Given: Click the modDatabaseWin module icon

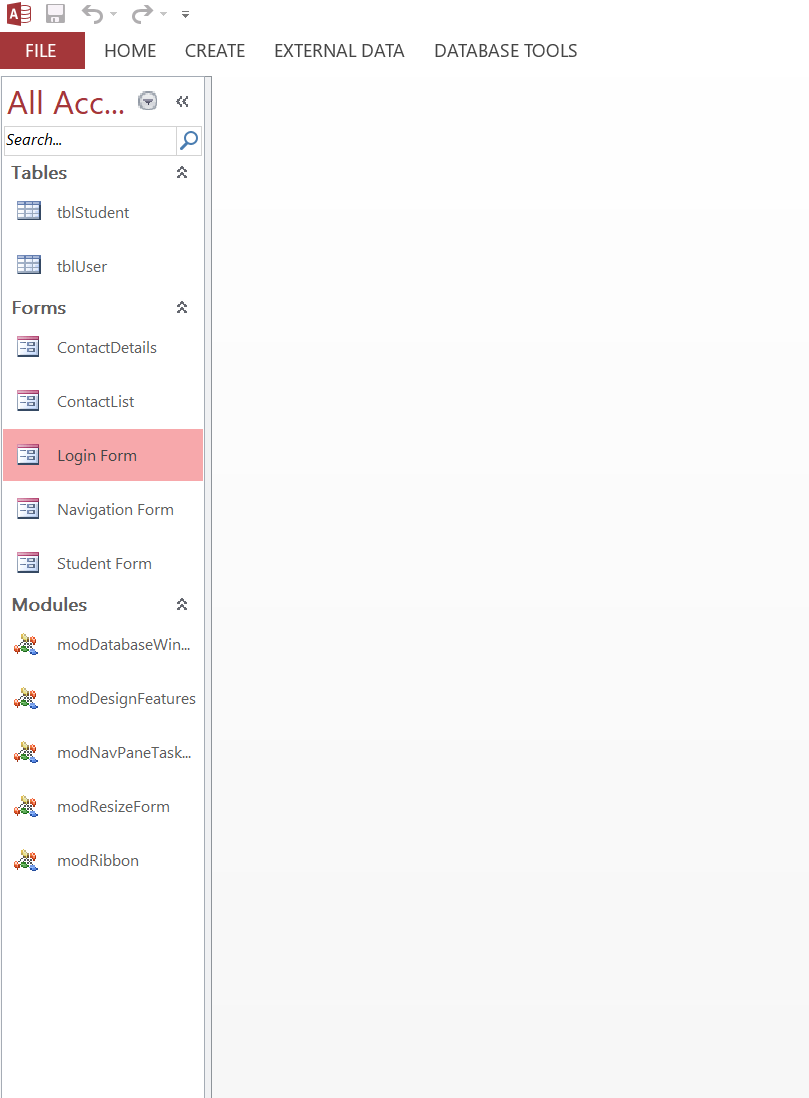Looking at the screenshot, I should point(26,644).
